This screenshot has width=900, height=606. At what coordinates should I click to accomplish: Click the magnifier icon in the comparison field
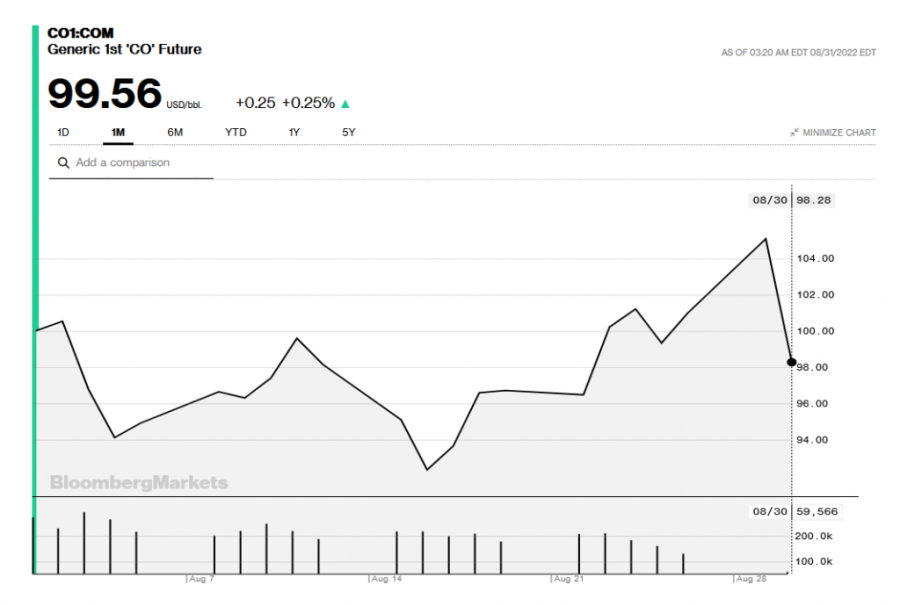pyautogui.click(x=64, y=163)
